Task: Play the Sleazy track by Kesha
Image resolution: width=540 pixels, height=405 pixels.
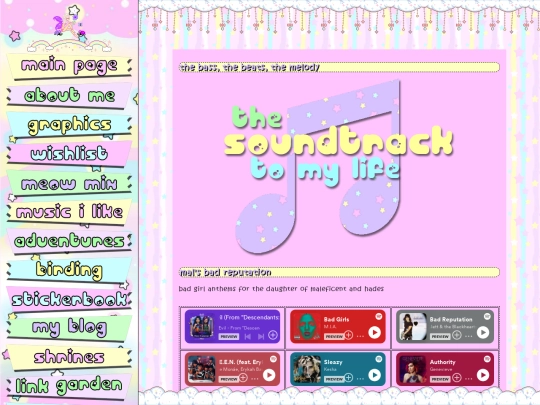Action: pyautogui.click(x=374, y=375)
